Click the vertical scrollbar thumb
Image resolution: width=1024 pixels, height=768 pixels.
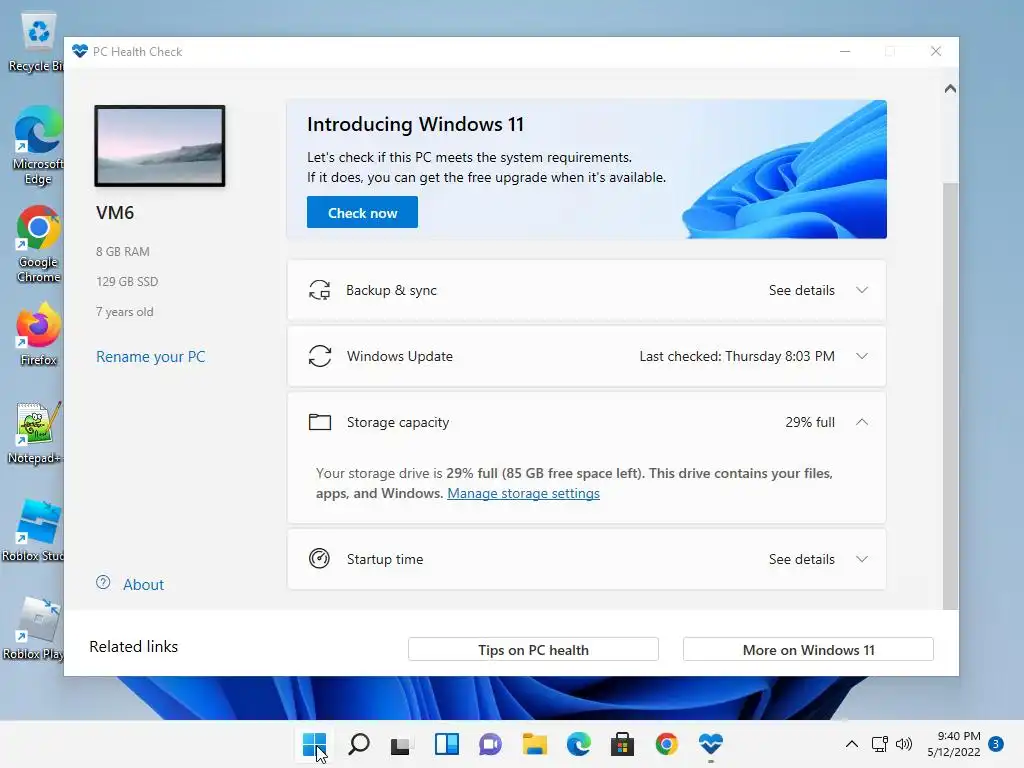(x=950, y=396)
